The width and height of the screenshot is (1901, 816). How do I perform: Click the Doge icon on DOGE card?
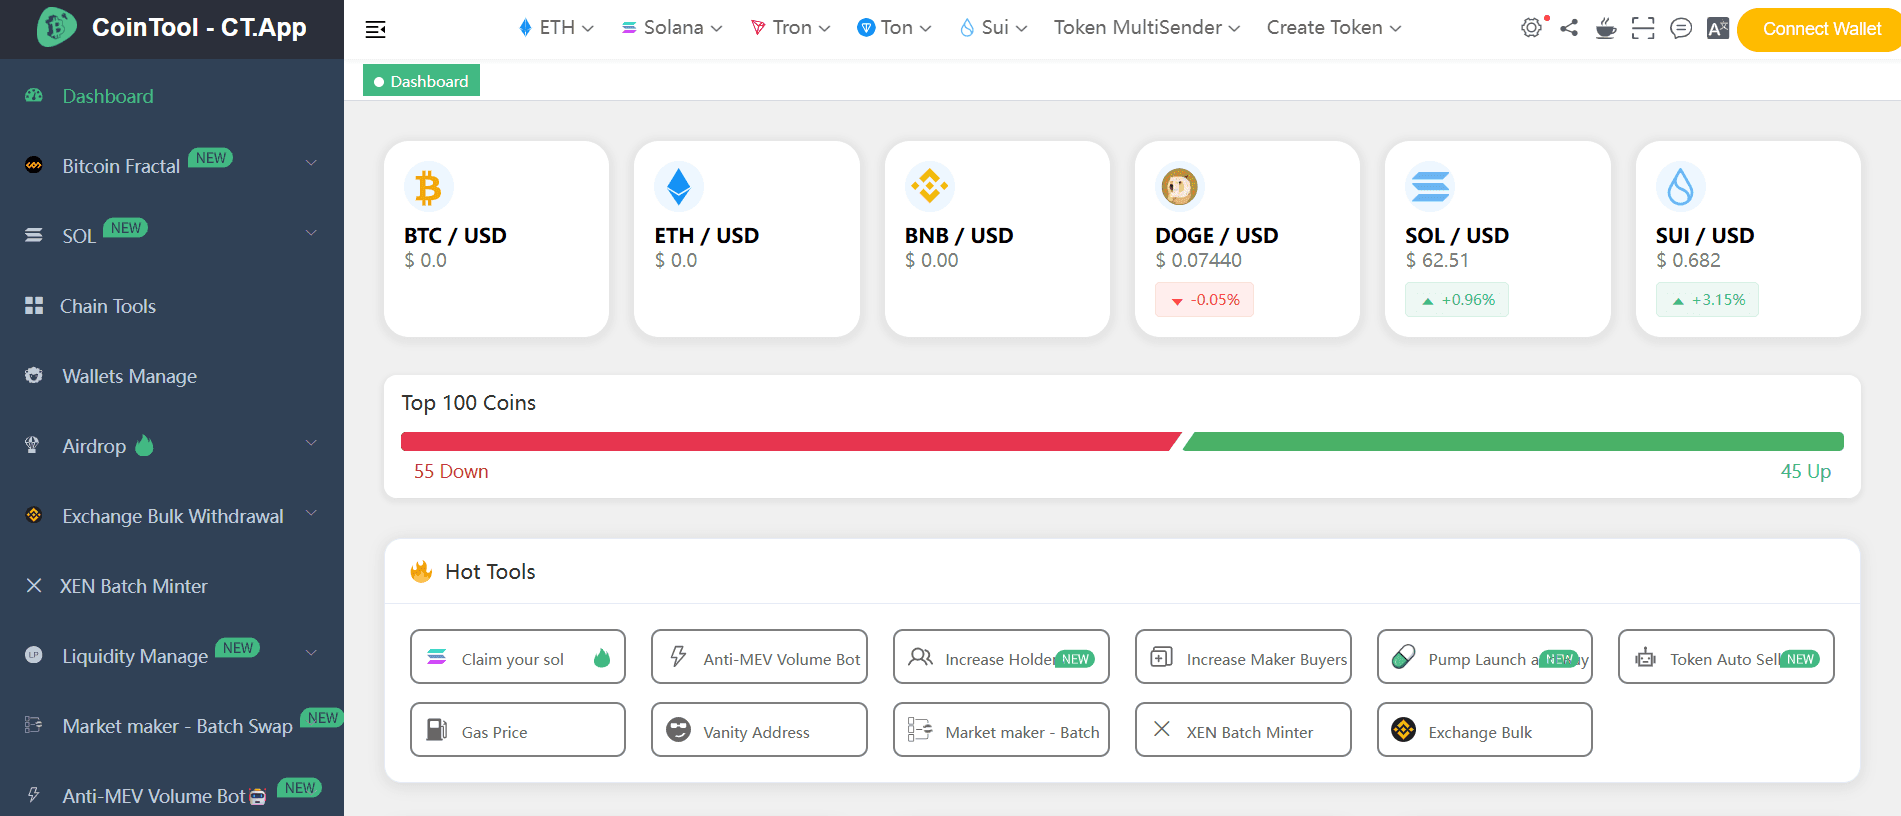coord(1180,186)
